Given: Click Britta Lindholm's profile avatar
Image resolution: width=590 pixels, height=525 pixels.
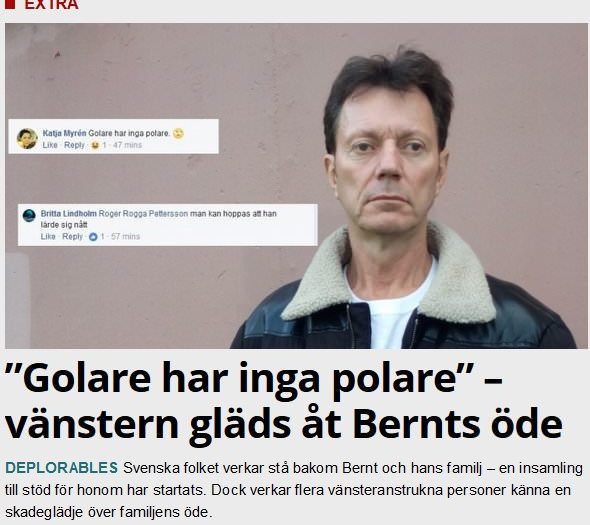Looking at the screenshot, I should (29, 216).
